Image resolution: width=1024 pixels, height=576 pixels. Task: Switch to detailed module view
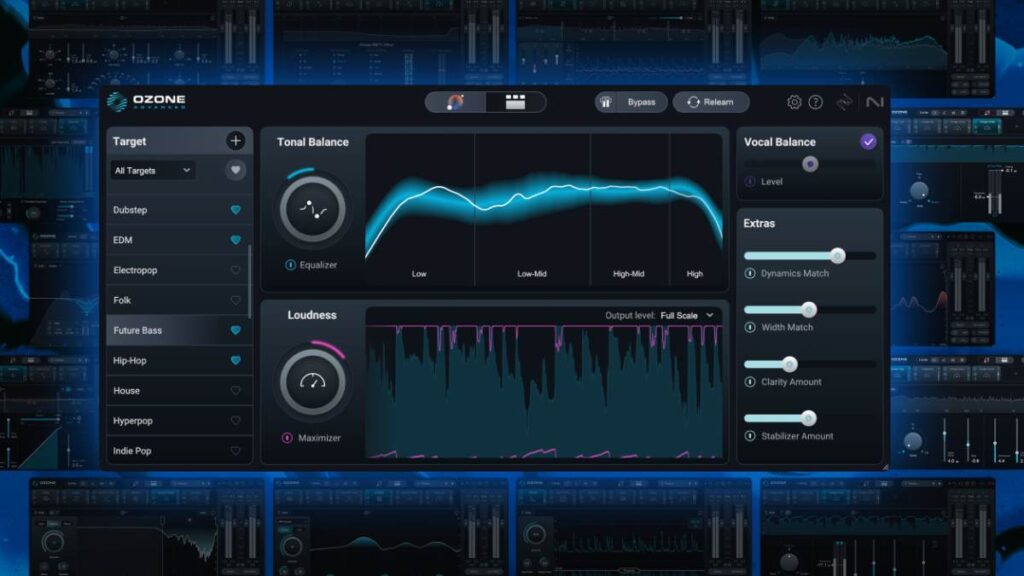(x=515, y=102)
